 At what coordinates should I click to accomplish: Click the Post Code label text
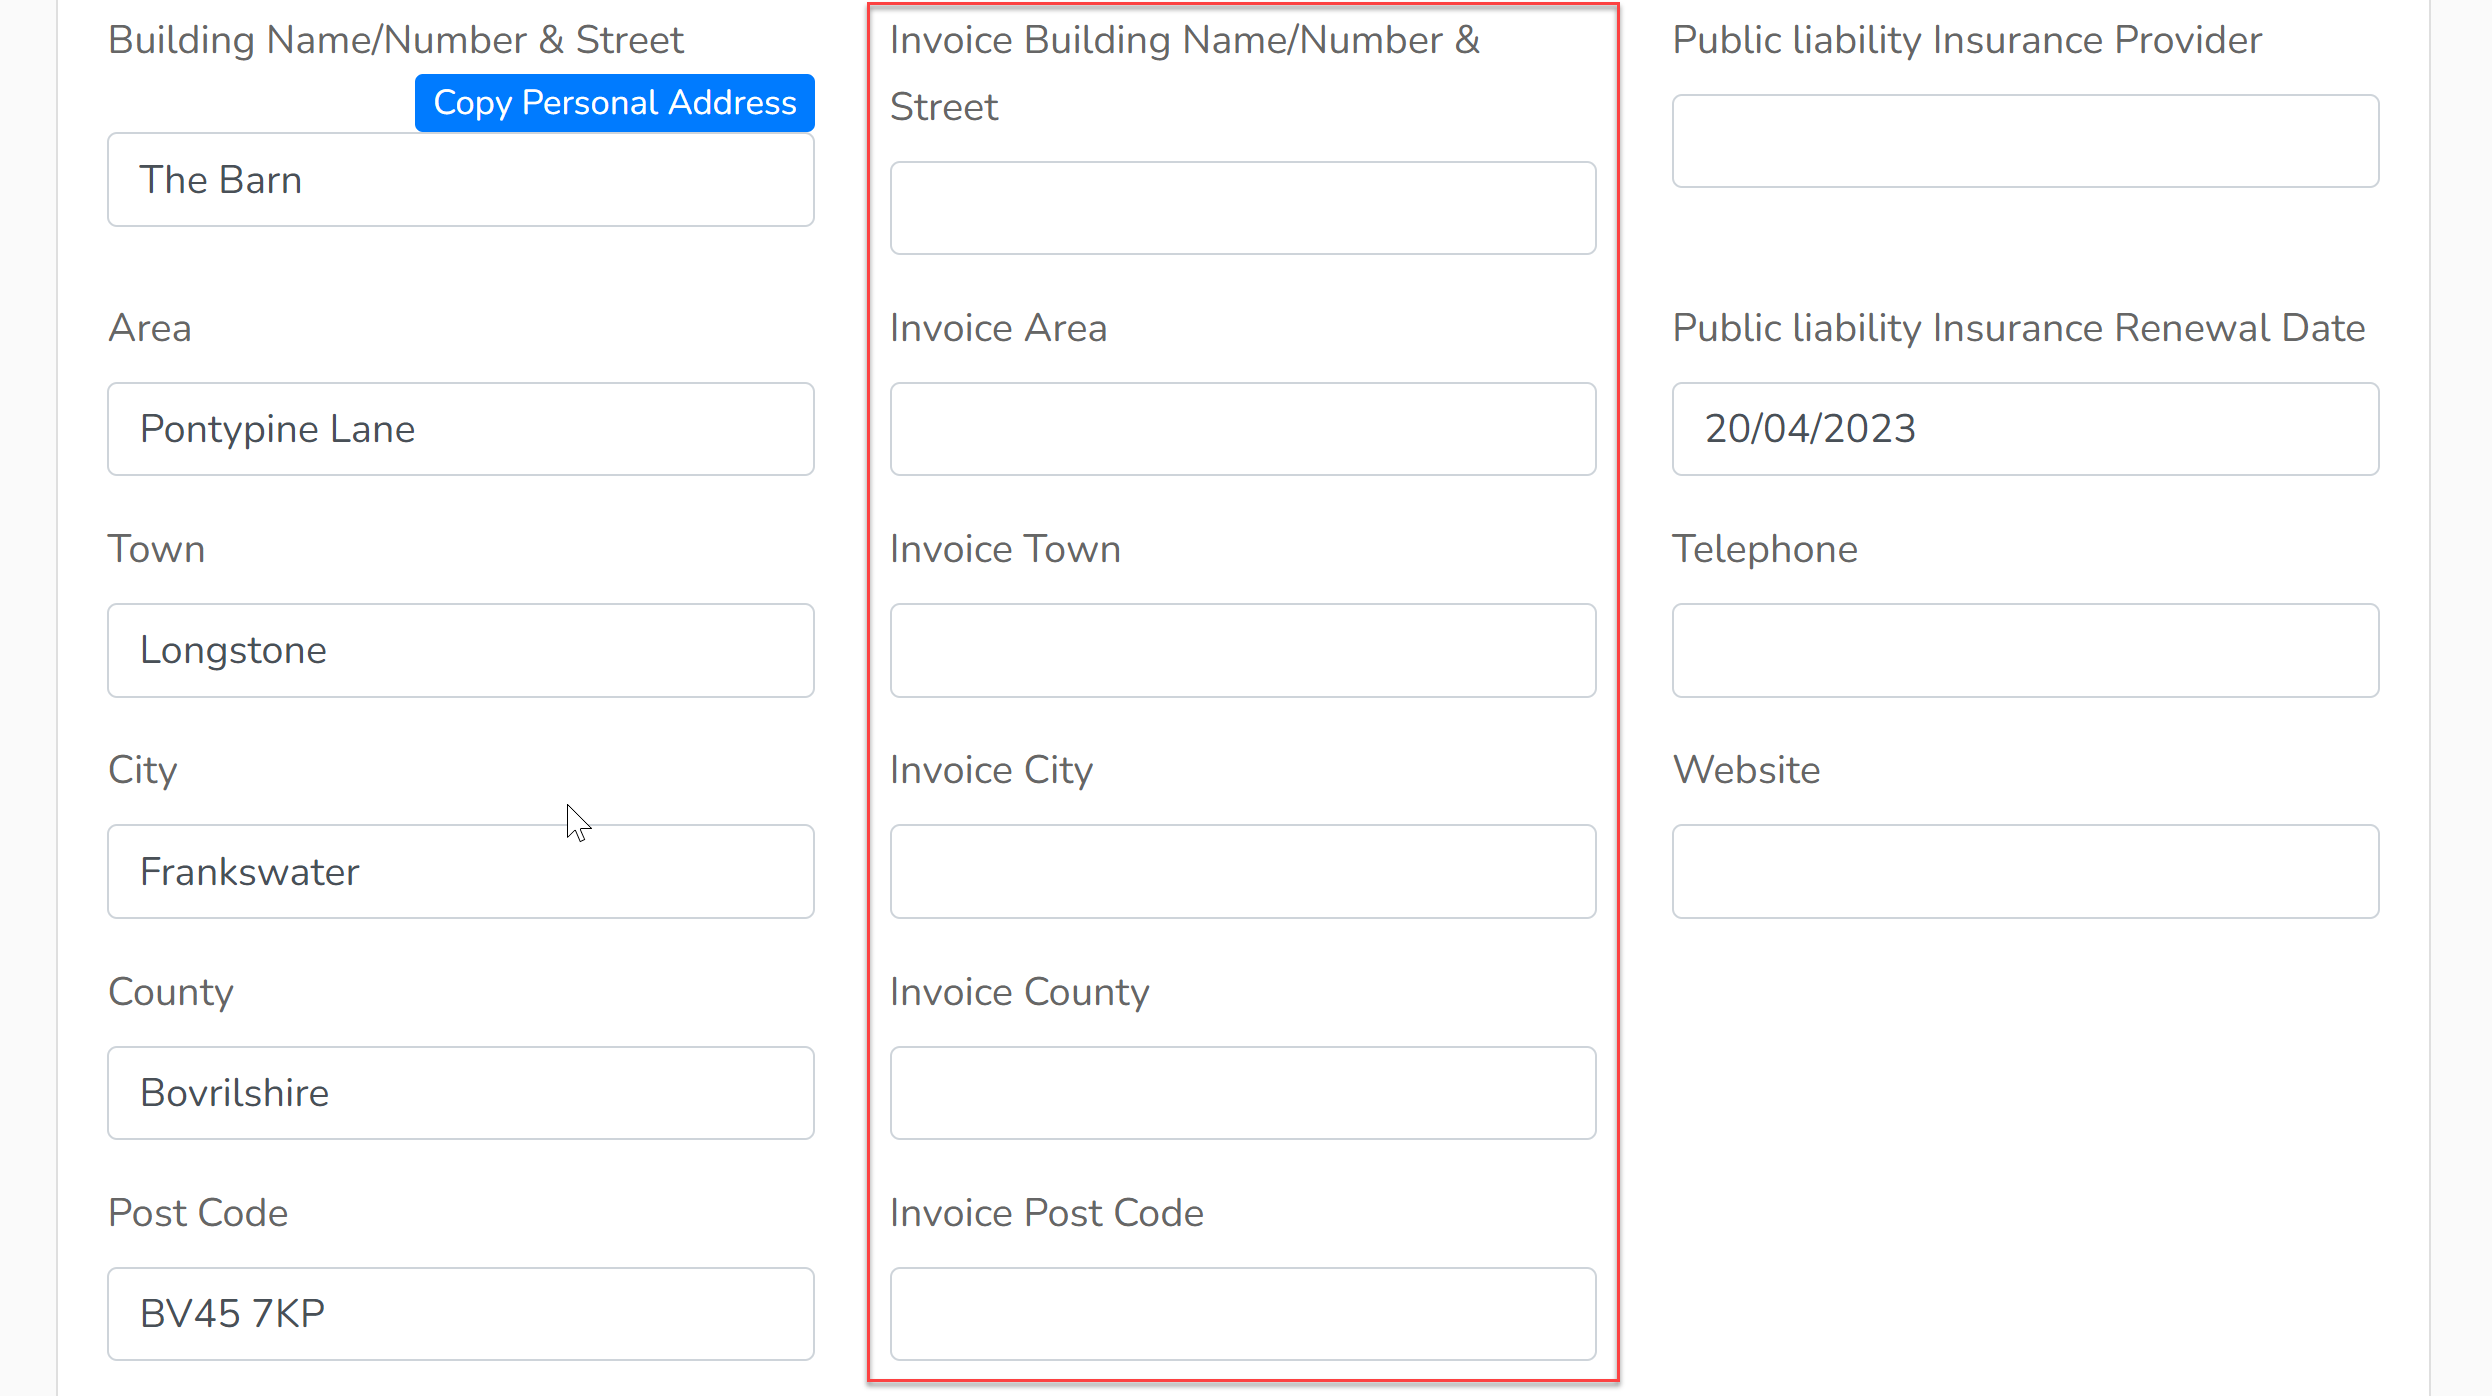pyautogui.click(x=198, y=1213)
